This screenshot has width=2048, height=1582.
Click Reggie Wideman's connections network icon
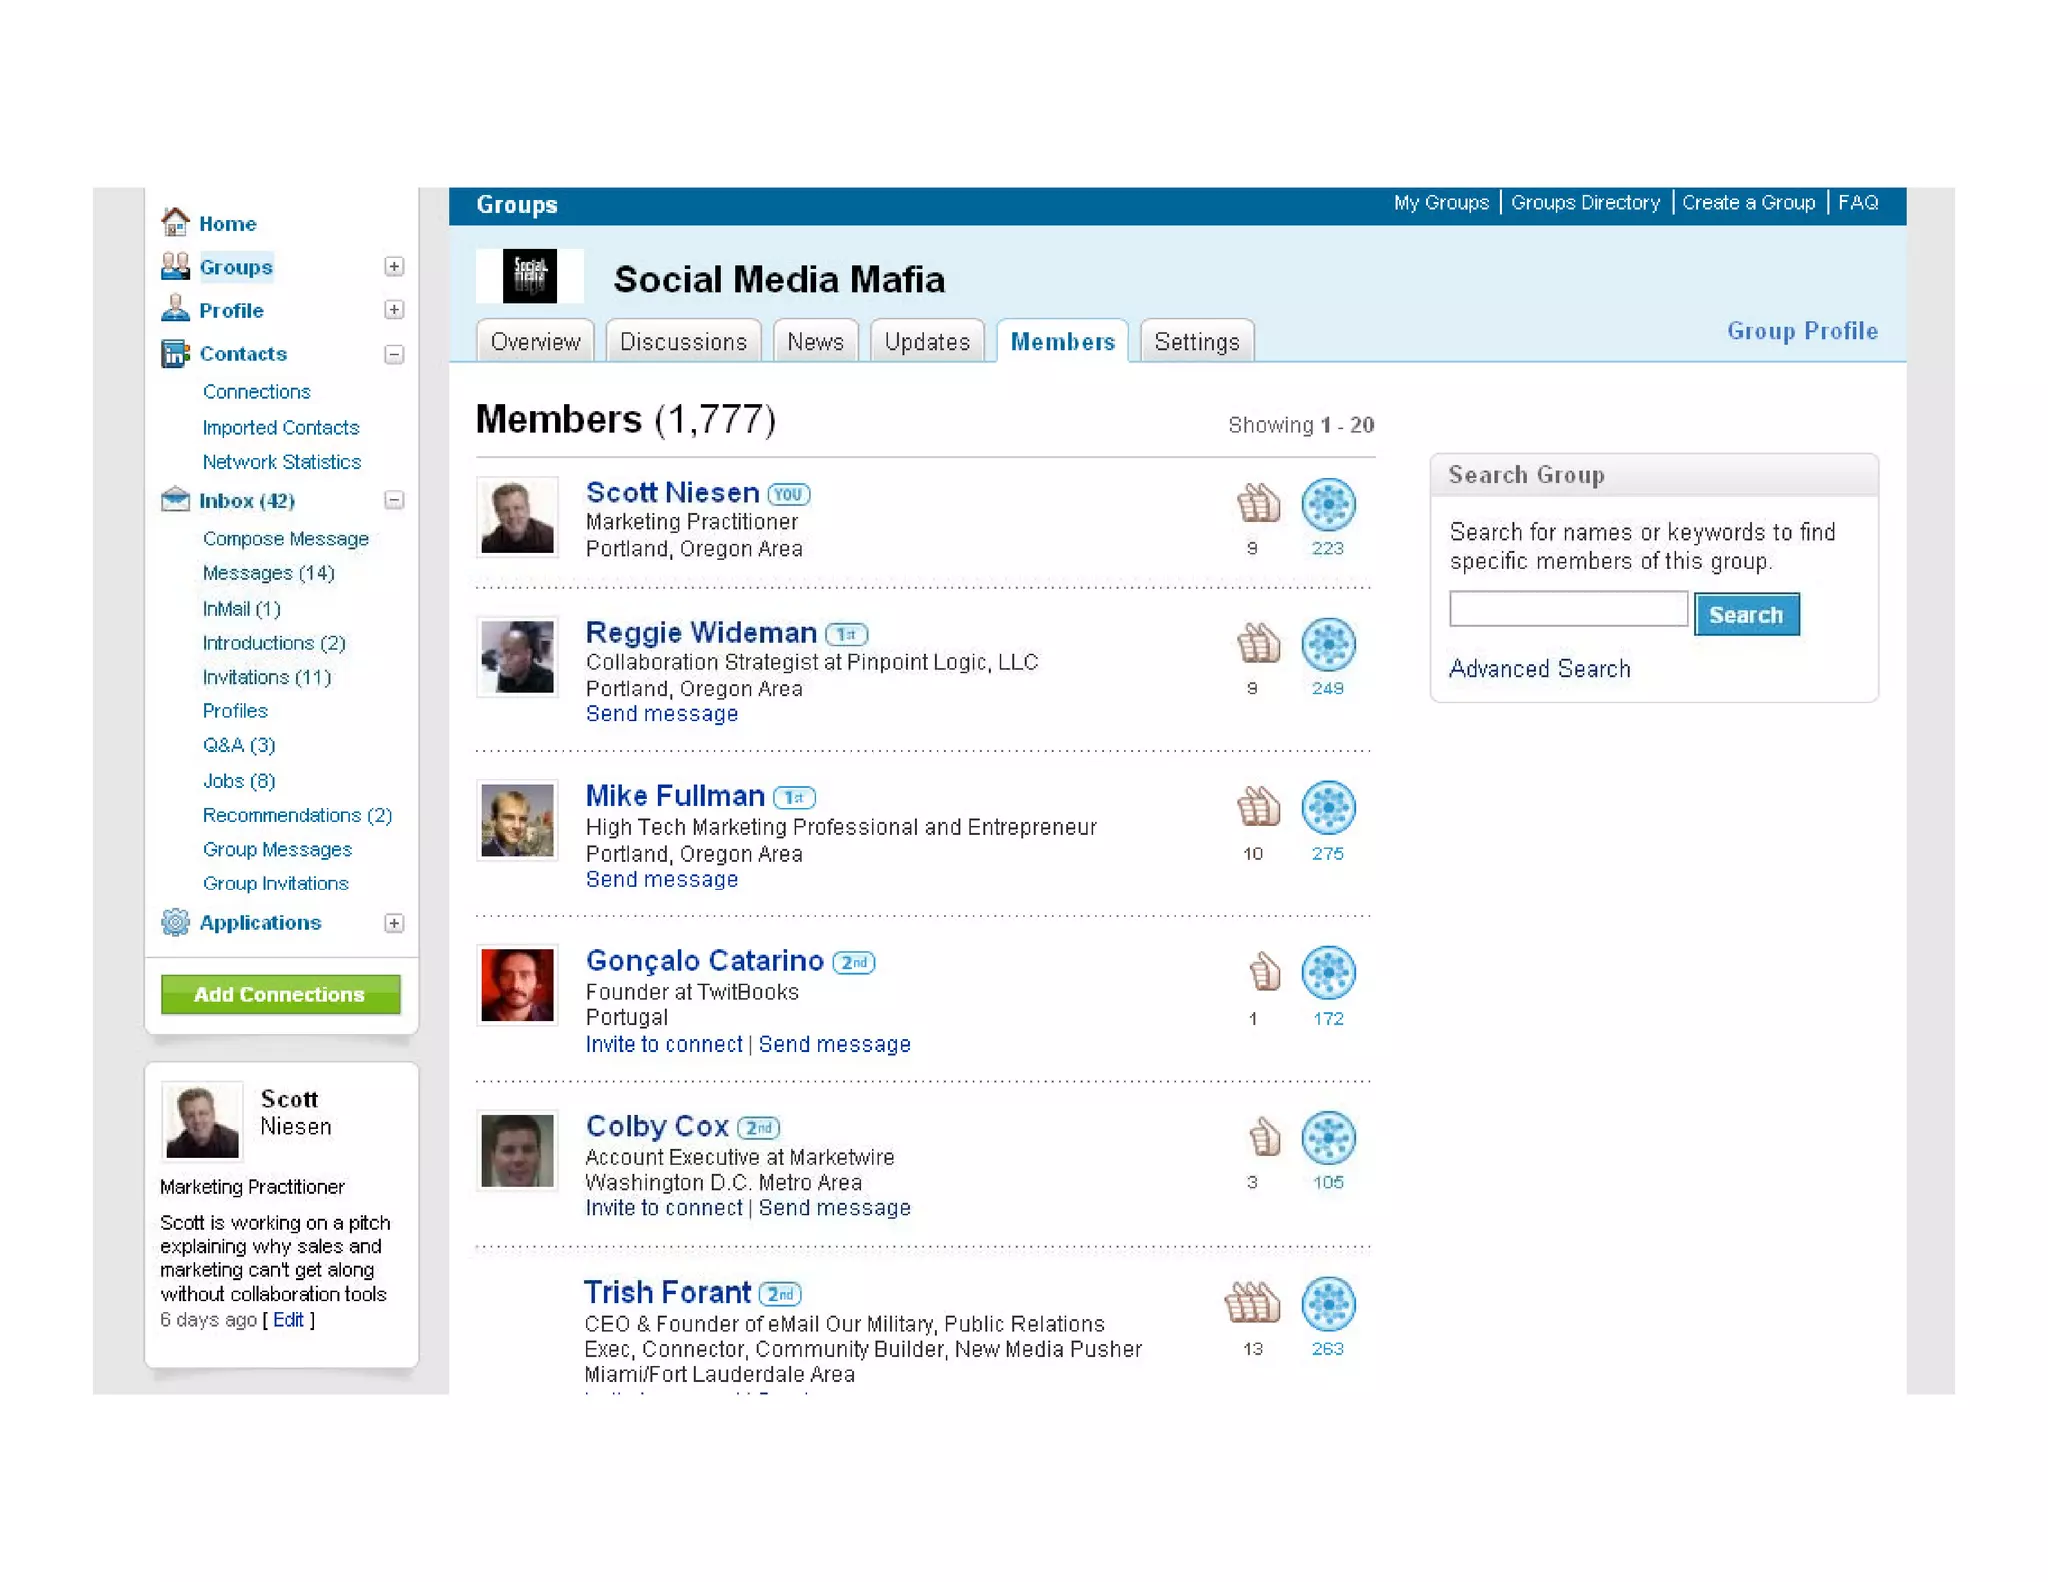[x=1328, y=644]
